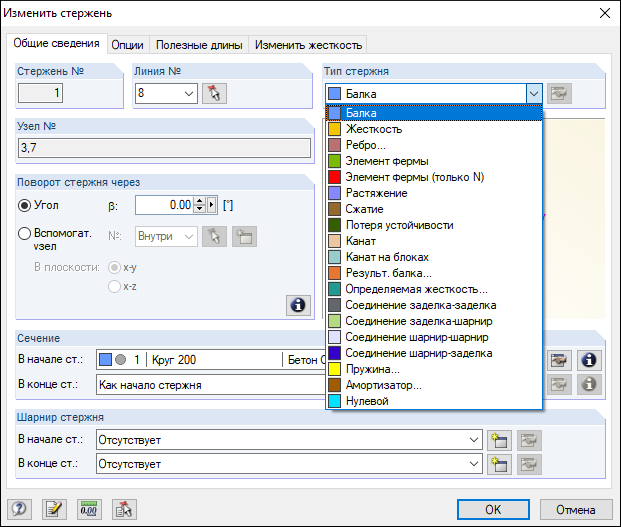This screenshot has height=527, width=621.
Task: Click the Узел № field showing 3,7
Action: tap(164, 148)
